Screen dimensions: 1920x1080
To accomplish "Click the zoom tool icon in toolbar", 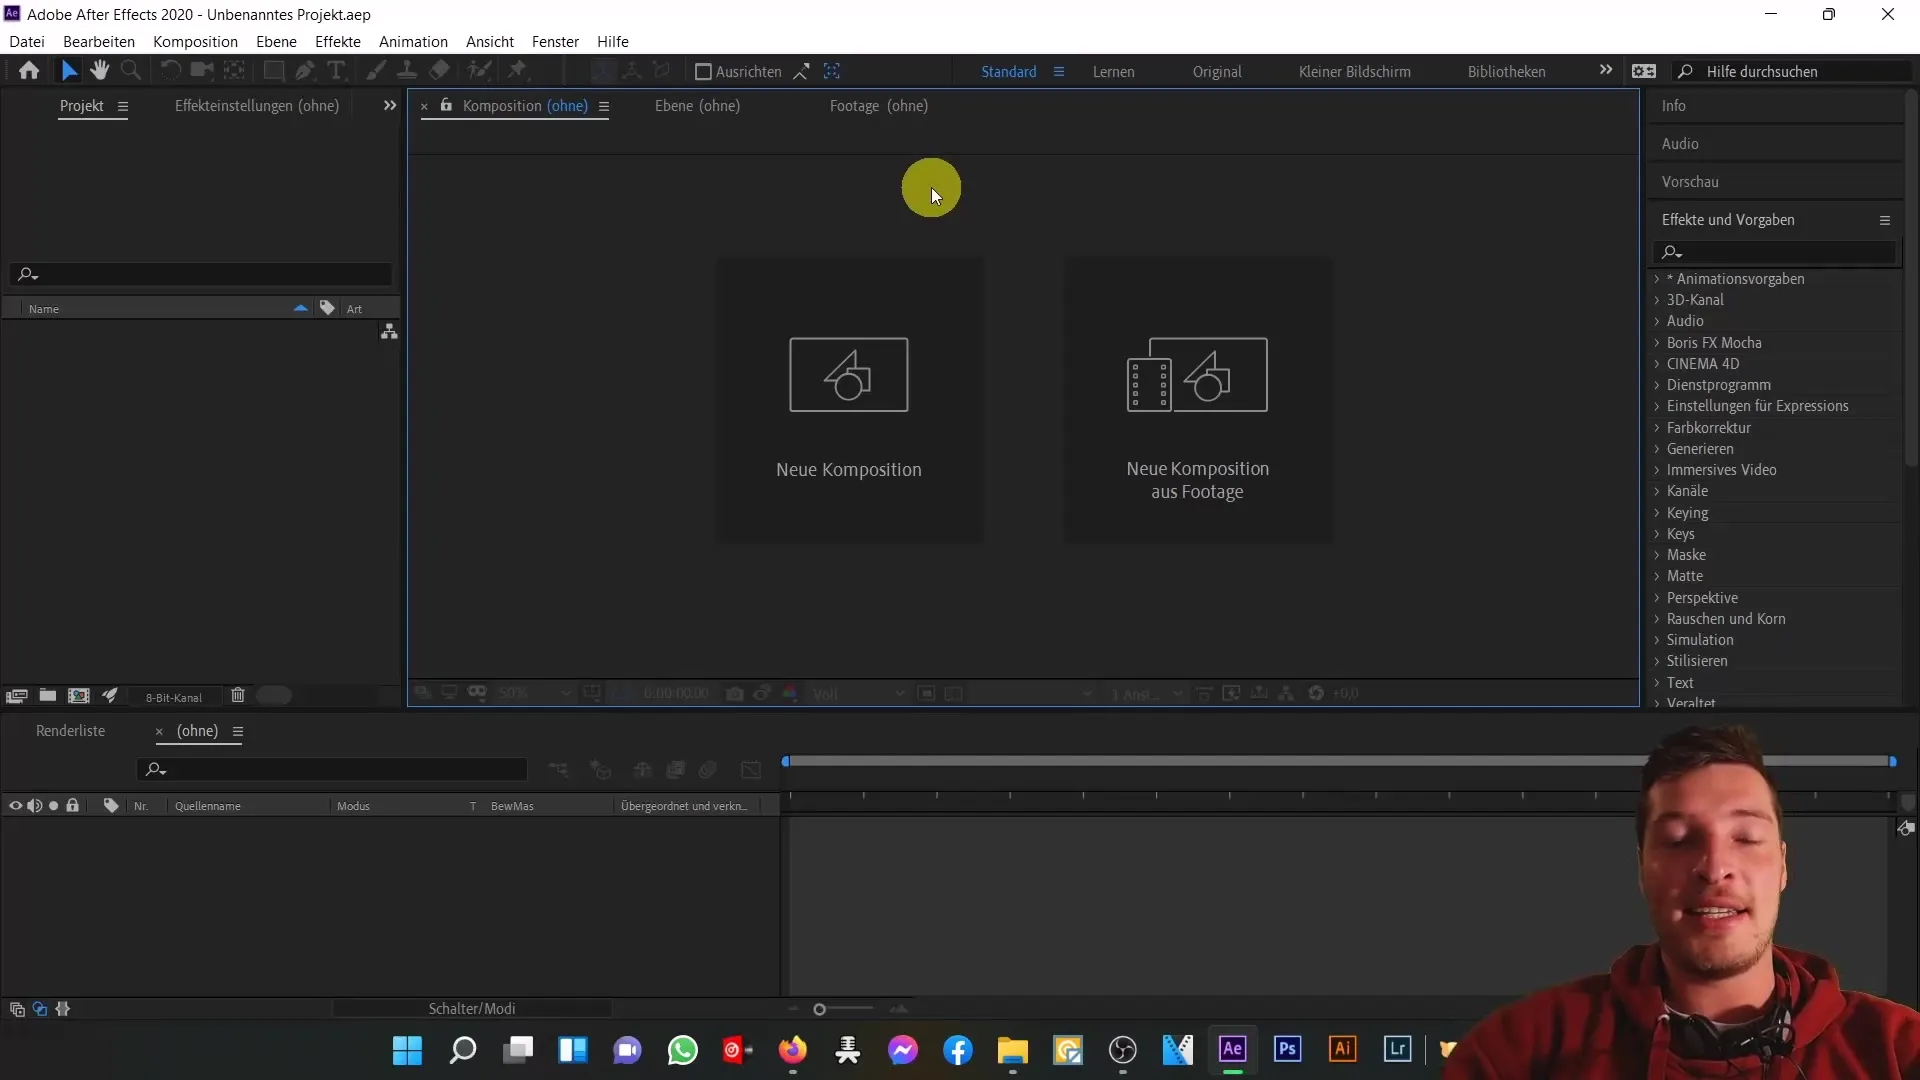I will [131, 70].
